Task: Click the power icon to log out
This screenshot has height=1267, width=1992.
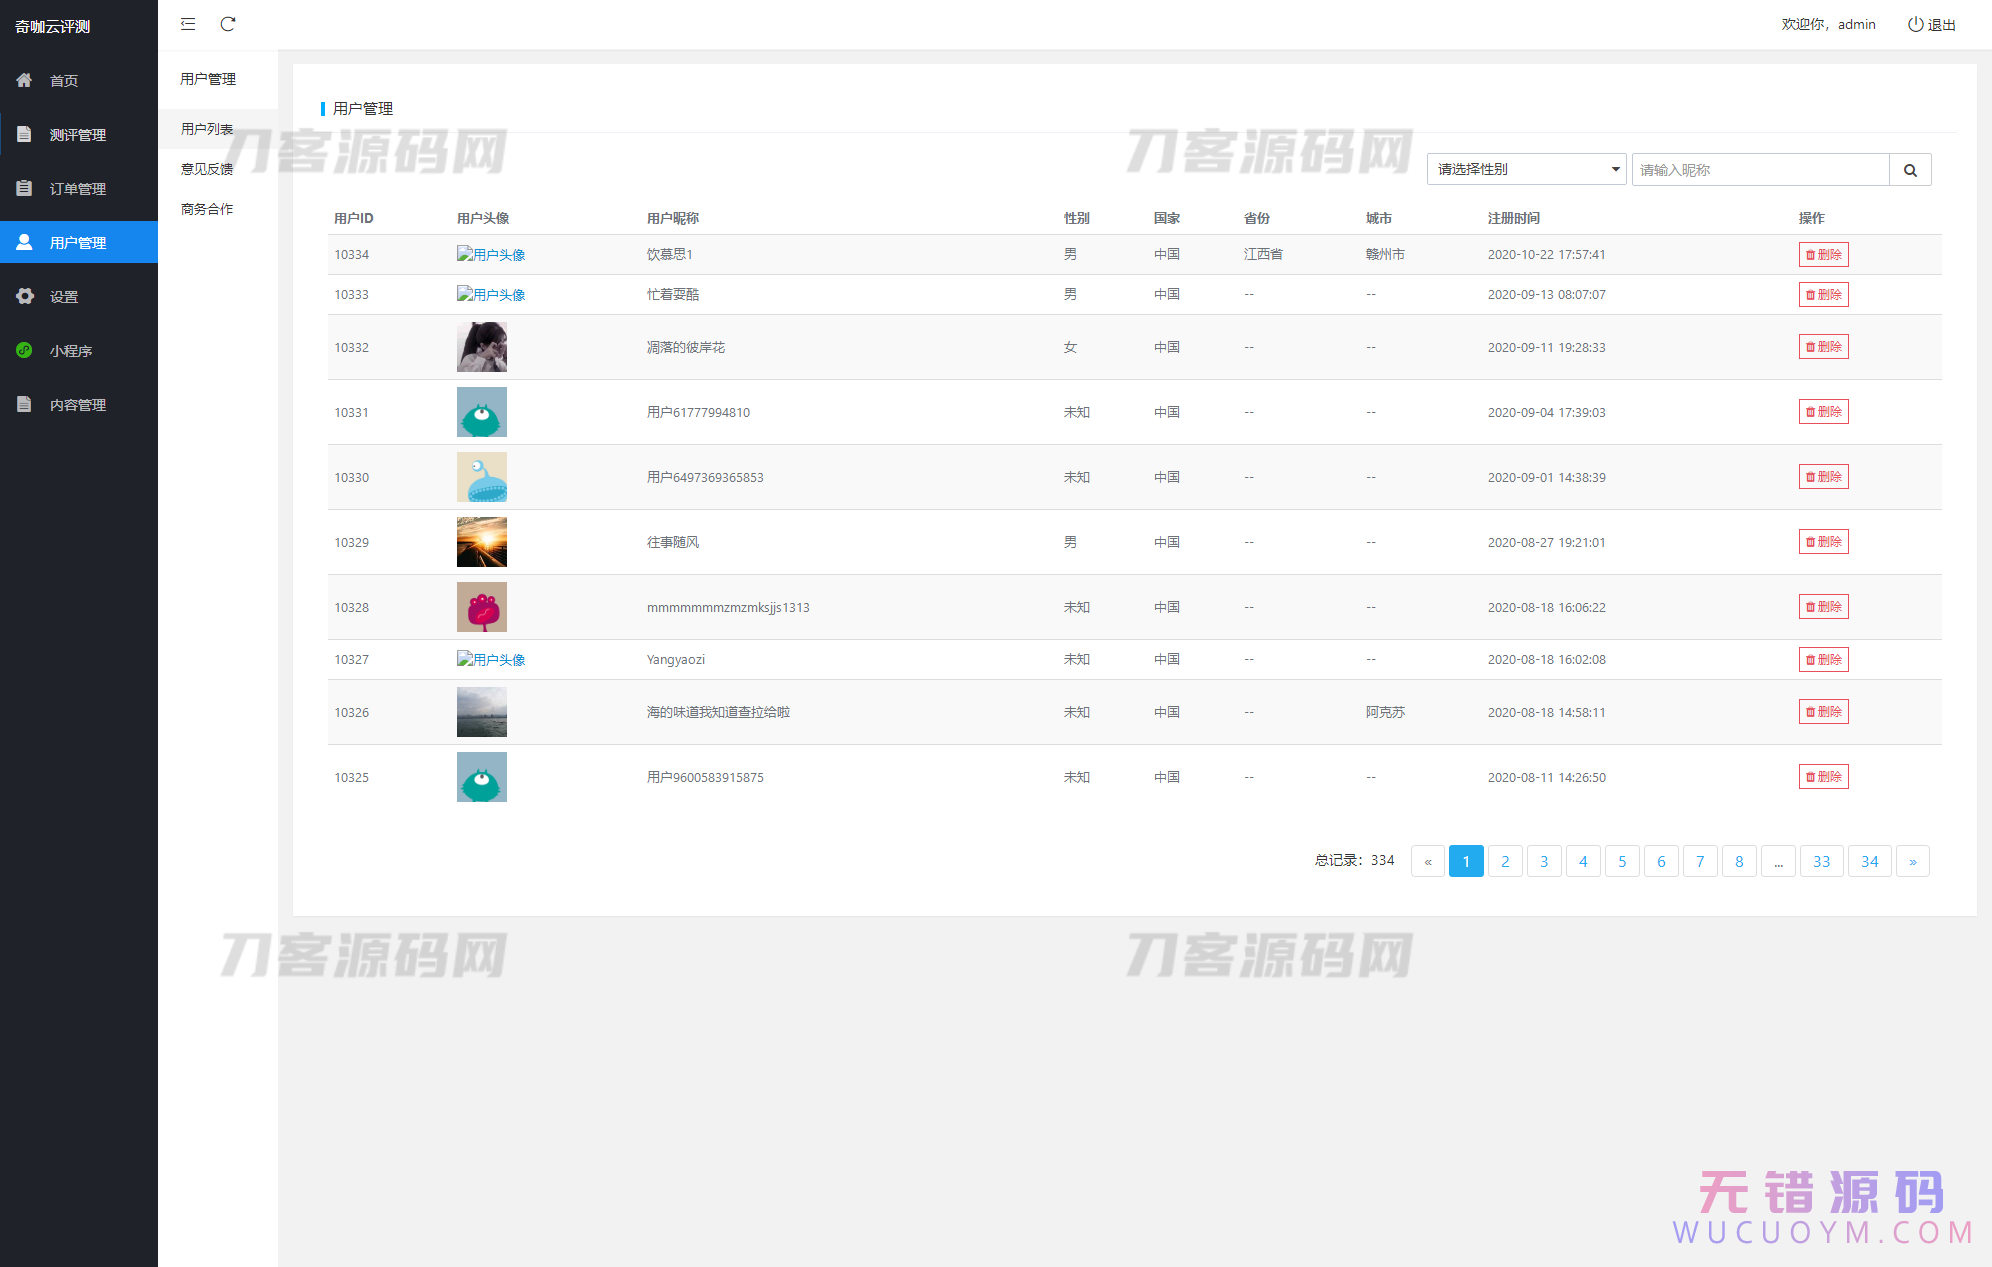Action: click(x=1915, y=24)
